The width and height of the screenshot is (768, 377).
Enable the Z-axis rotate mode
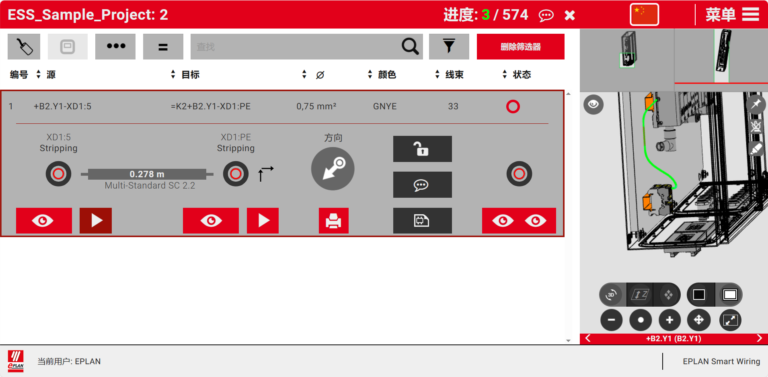639,295
